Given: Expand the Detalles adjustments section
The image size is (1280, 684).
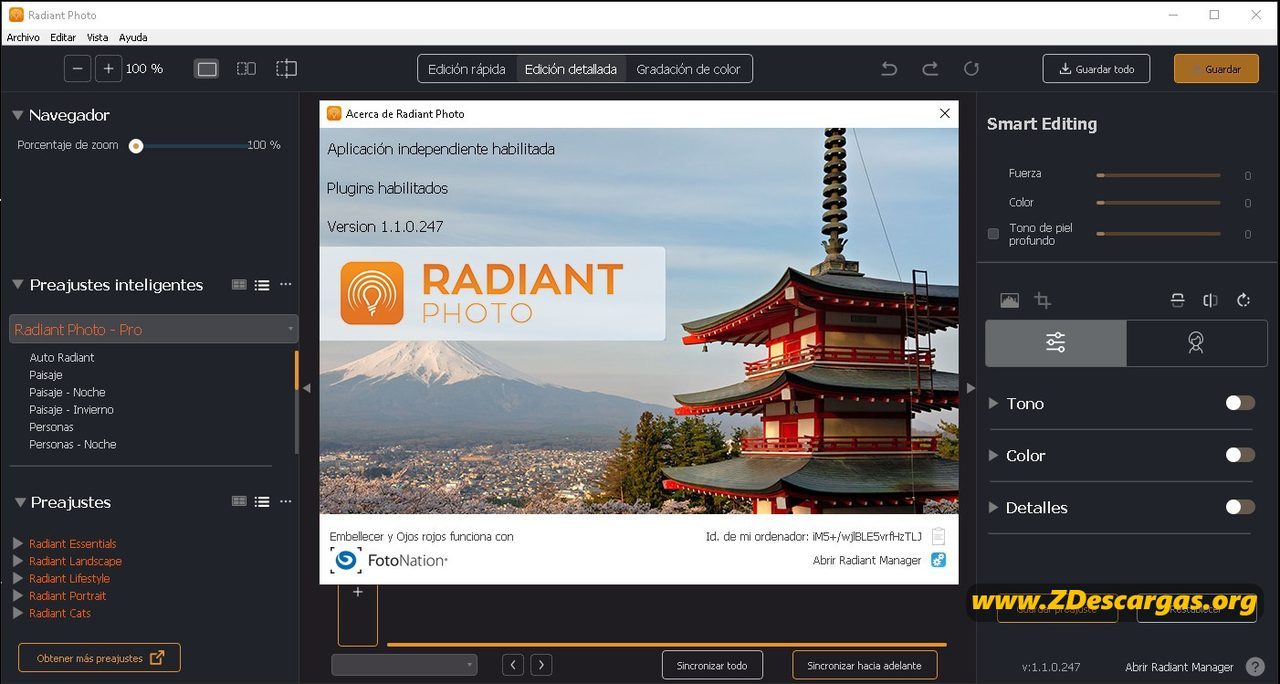Looking at the screenshot, I should click(993, 507).
